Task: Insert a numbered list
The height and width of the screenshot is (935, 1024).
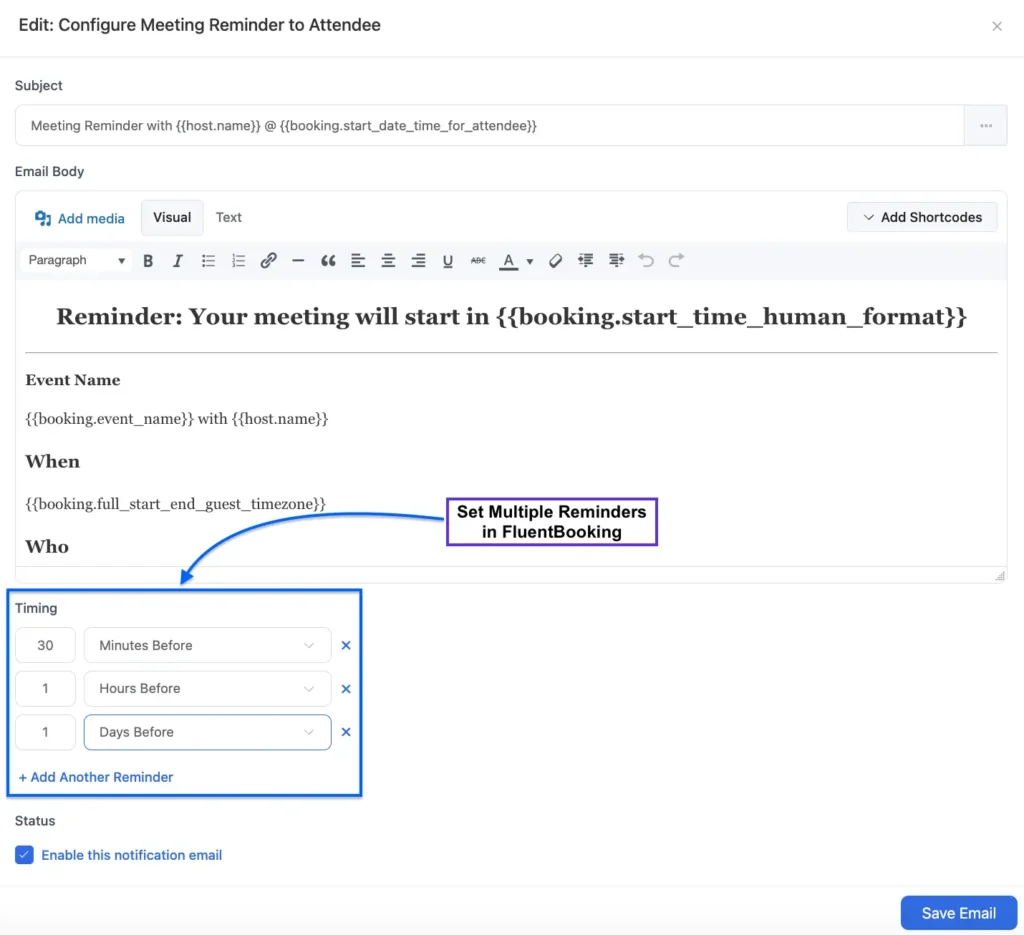Action: click(x=238, y=260)
